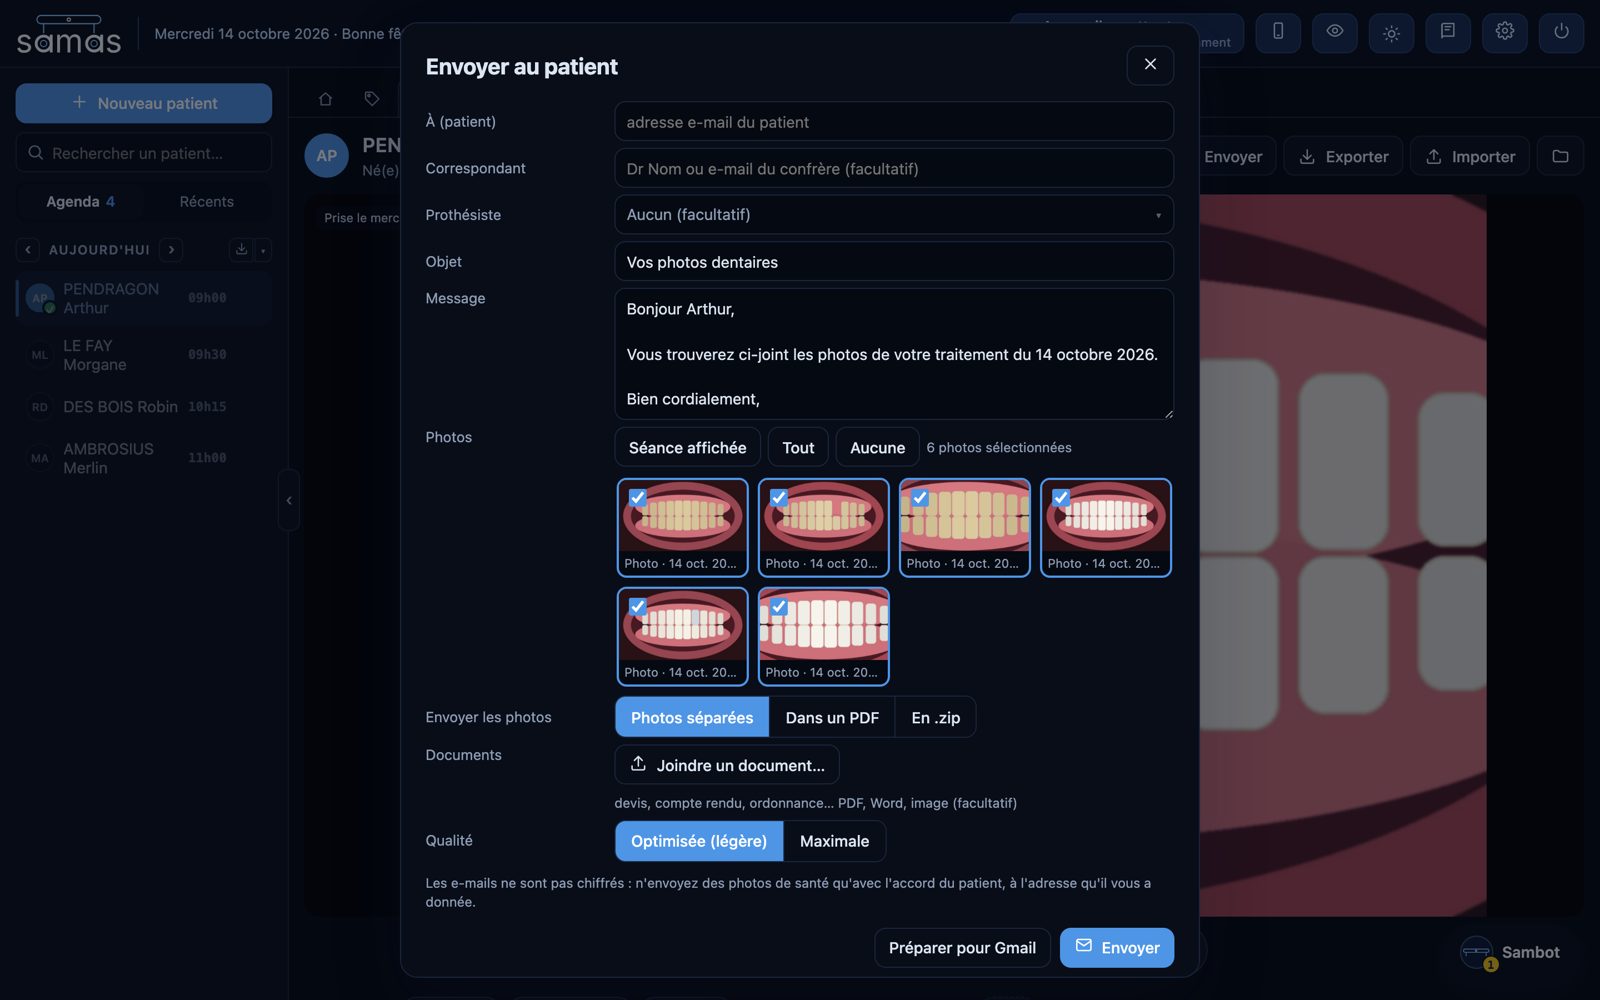Uncheck the fourth photo checkbox in top row
The width and height of the screenshot is (1600, 1000).
click(1060, 497)
